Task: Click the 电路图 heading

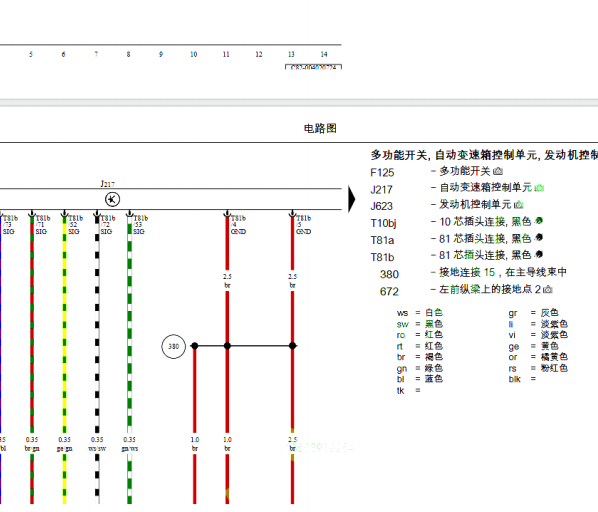Action: coord(320,128)
